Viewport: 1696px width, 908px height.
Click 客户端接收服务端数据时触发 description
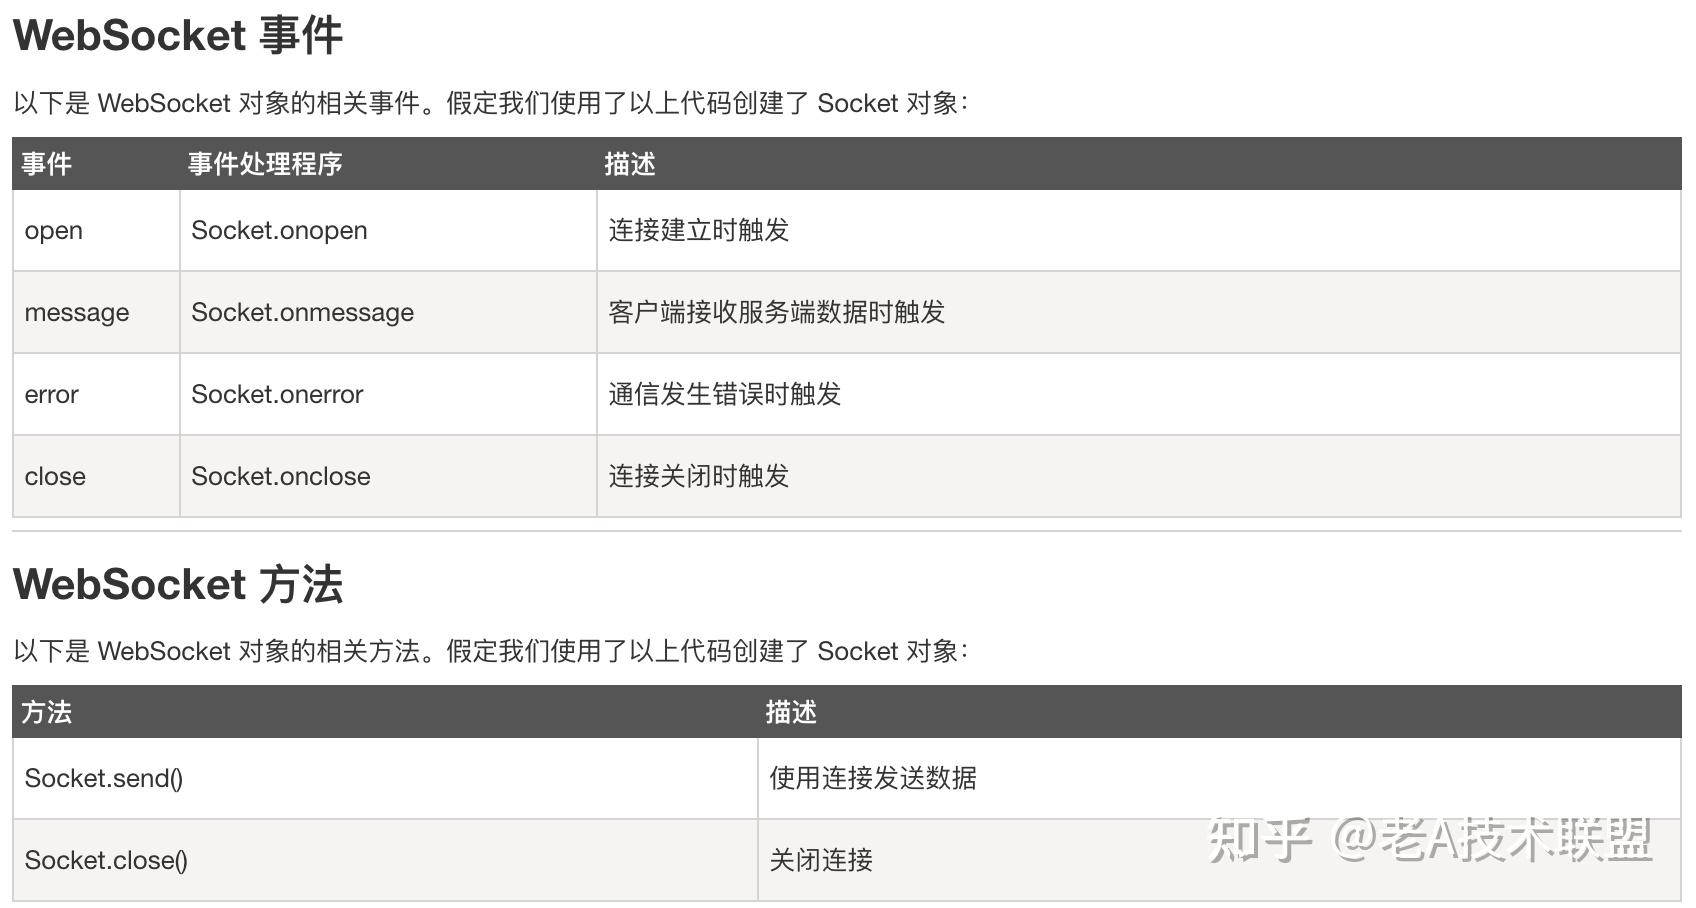pyautogui.click(x=777, y=312)
